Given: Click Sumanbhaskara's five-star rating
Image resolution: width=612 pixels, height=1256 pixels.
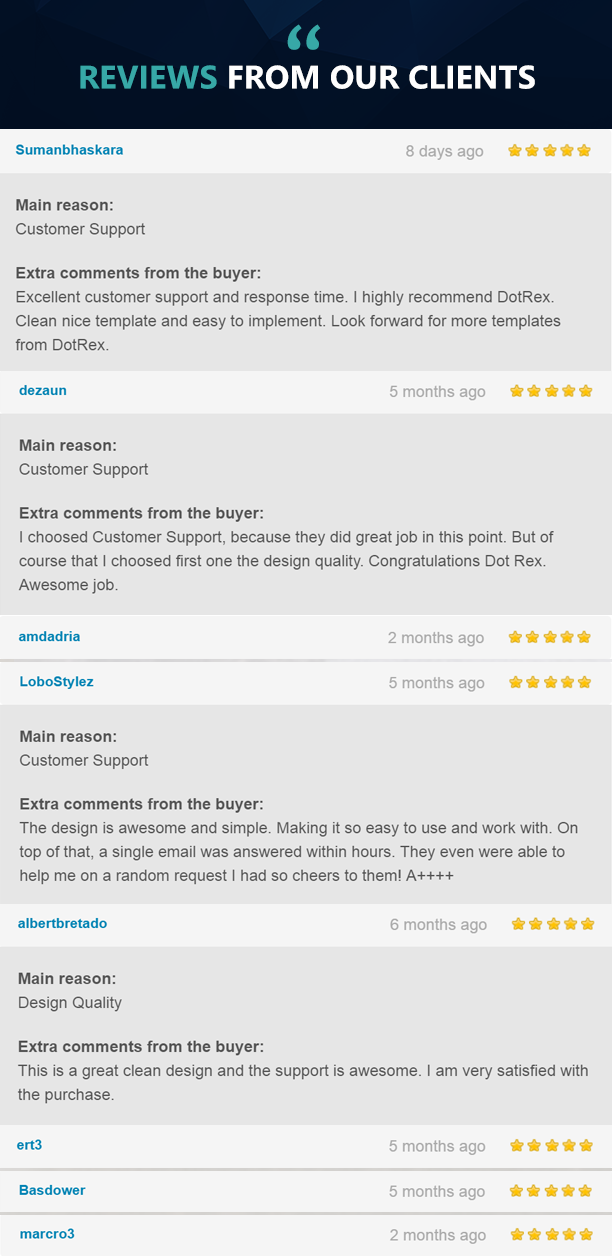Looking at the screenshot, I should 549,151.
